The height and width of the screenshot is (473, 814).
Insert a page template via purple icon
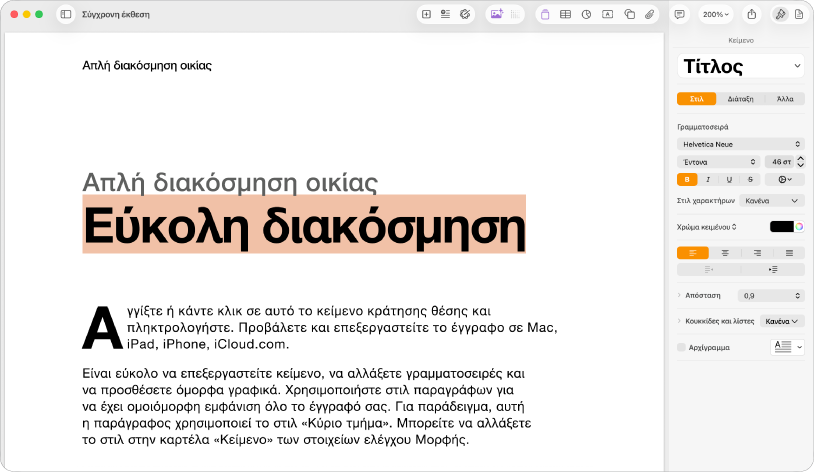545,15
